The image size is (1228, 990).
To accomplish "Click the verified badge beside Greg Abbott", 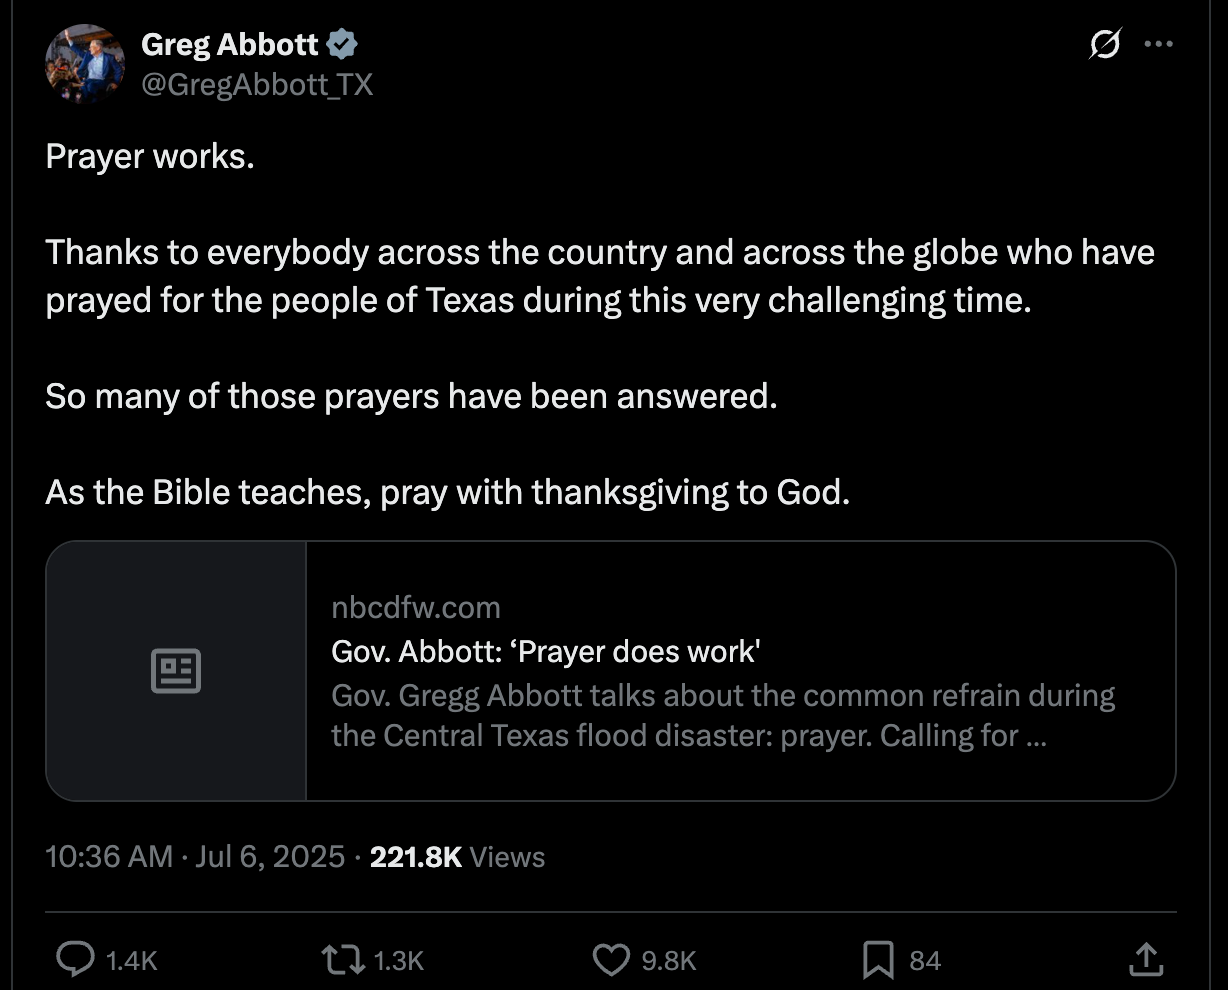I will click(343, 42).
